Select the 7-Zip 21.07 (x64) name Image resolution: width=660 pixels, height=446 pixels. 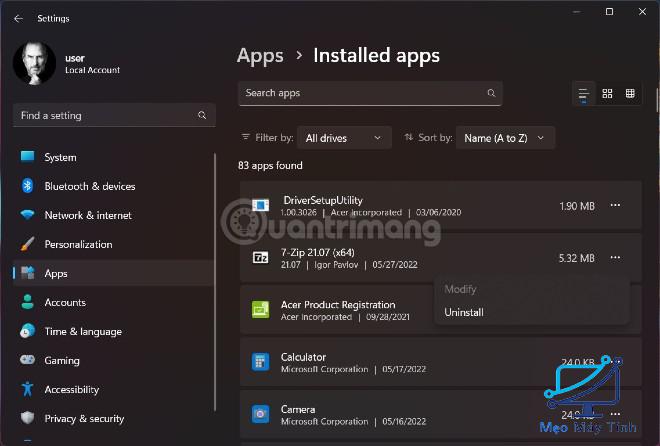click(317, 252)
